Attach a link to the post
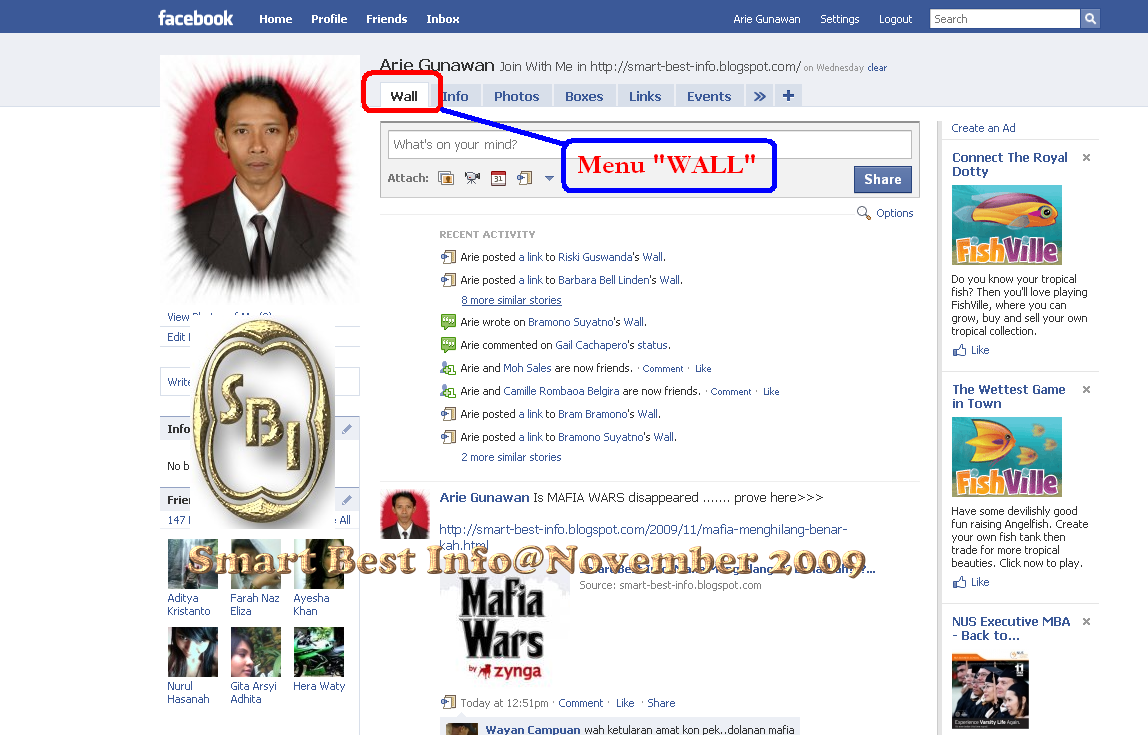Image resolution: width=1148 pixels, height=735 pixels. click(x=524, y=178)
